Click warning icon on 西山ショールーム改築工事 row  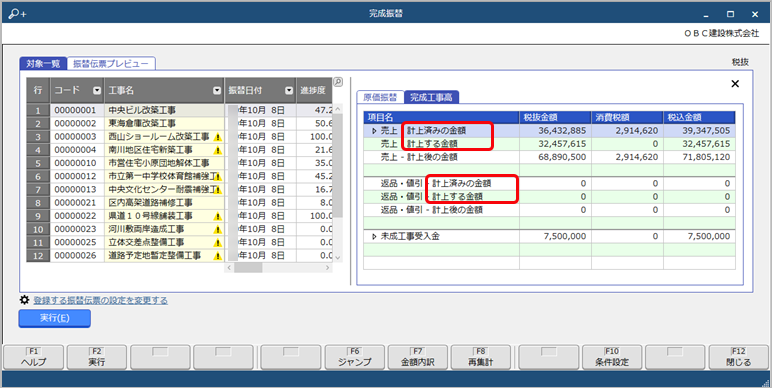coord(218,137)
